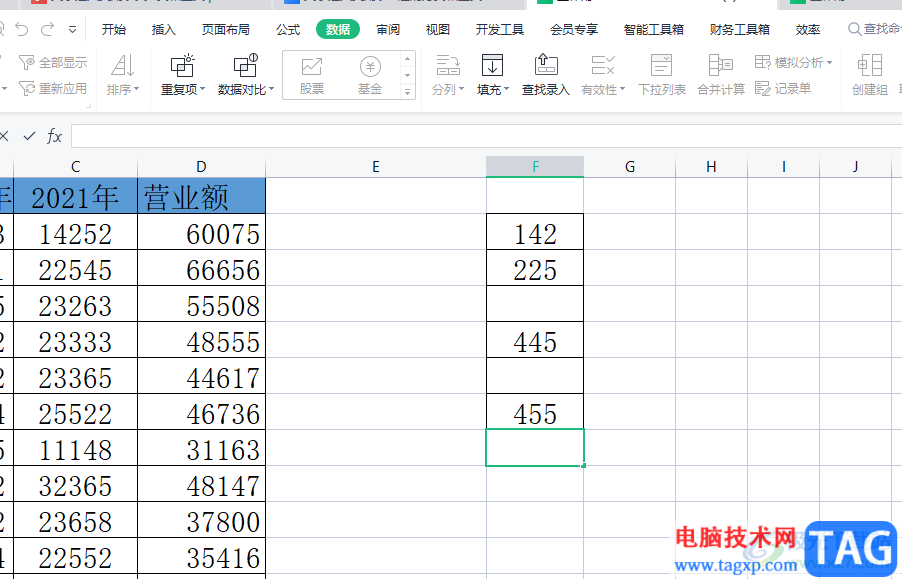The height and width of the screenshot is (579, 902).
Task: Click the 营业额 header cell
Action: click(x=201, y=196)
